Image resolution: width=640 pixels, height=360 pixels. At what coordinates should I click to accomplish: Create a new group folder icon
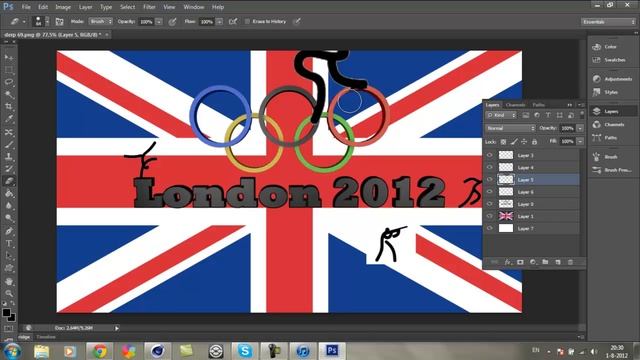click(x=545, y=262)
